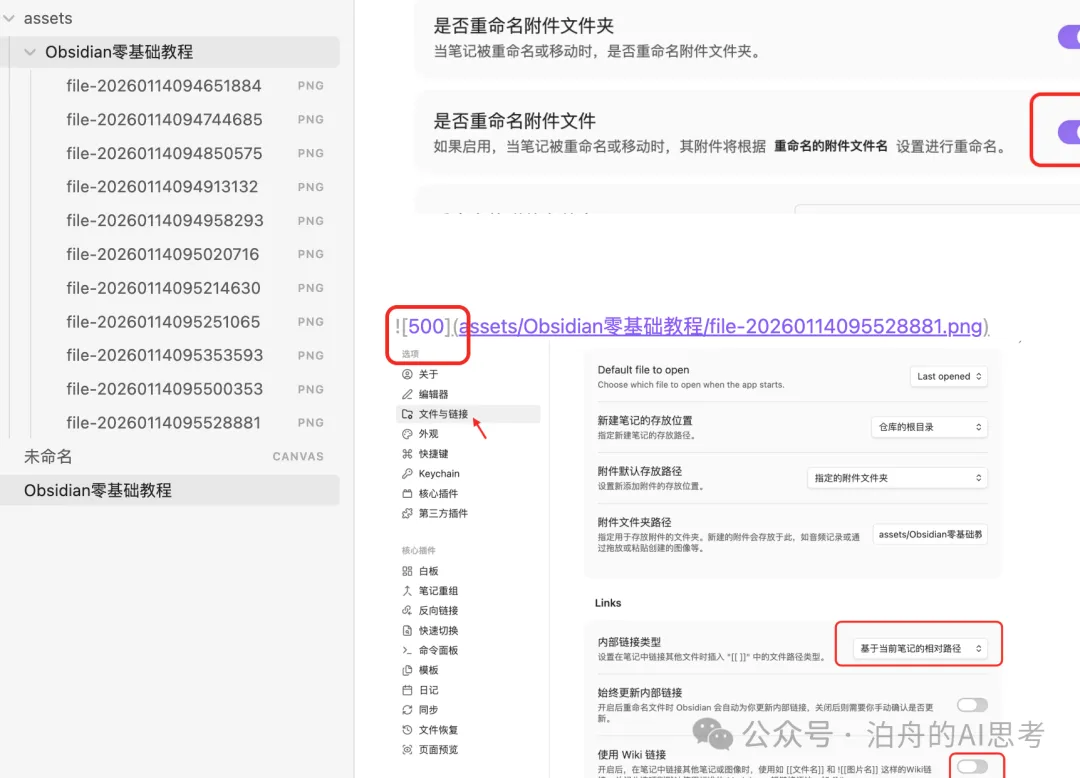1080x778 pixels.
Task: Click the 模板 copy icon
Action: click(407, 670)
